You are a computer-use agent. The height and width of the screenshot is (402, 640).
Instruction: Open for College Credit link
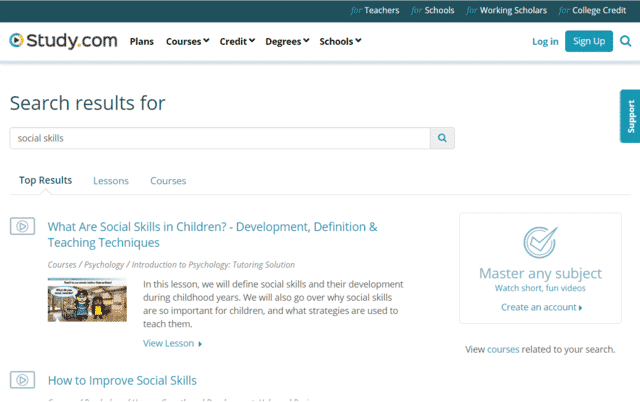click(592, 10)
